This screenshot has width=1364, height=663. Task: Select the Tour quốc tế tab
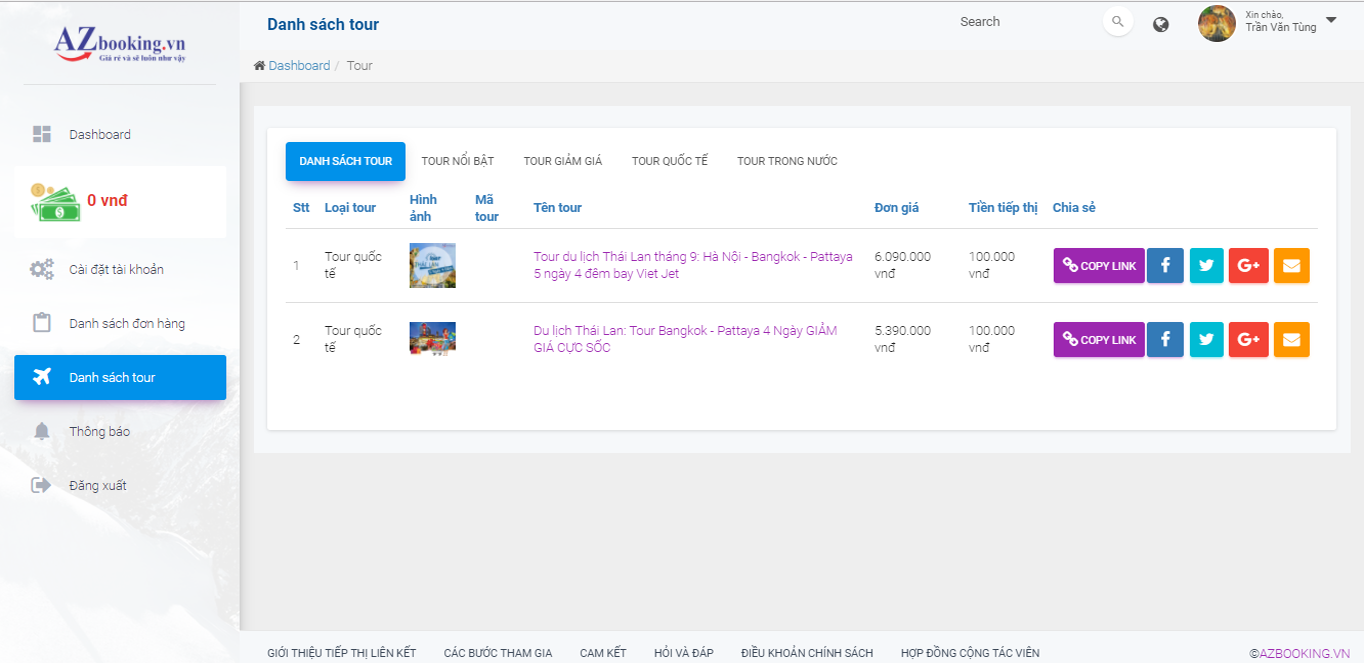click(x=669, y=161)
